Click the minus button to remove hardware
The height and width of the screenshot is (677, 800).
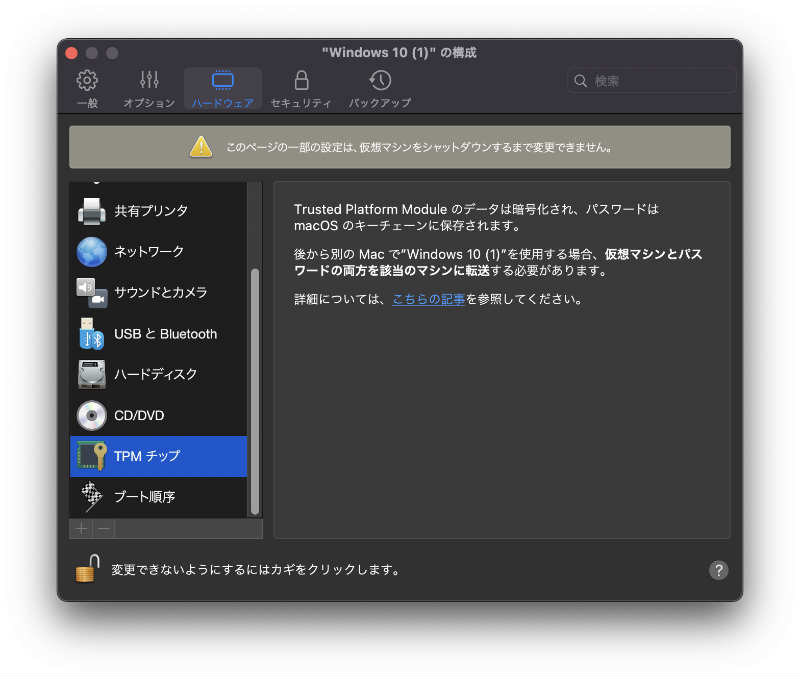click(x=104, y=529)
